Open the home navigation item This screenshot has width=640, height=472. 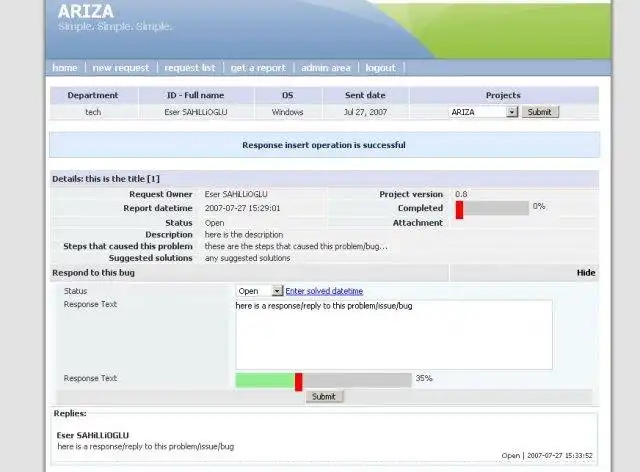click(x=64, y=68)
